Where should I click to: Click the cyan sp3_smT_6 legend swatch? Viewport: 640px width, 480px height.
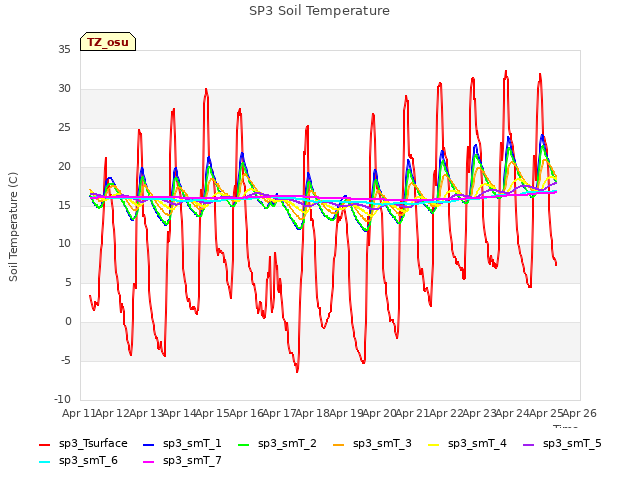(44, 462)
